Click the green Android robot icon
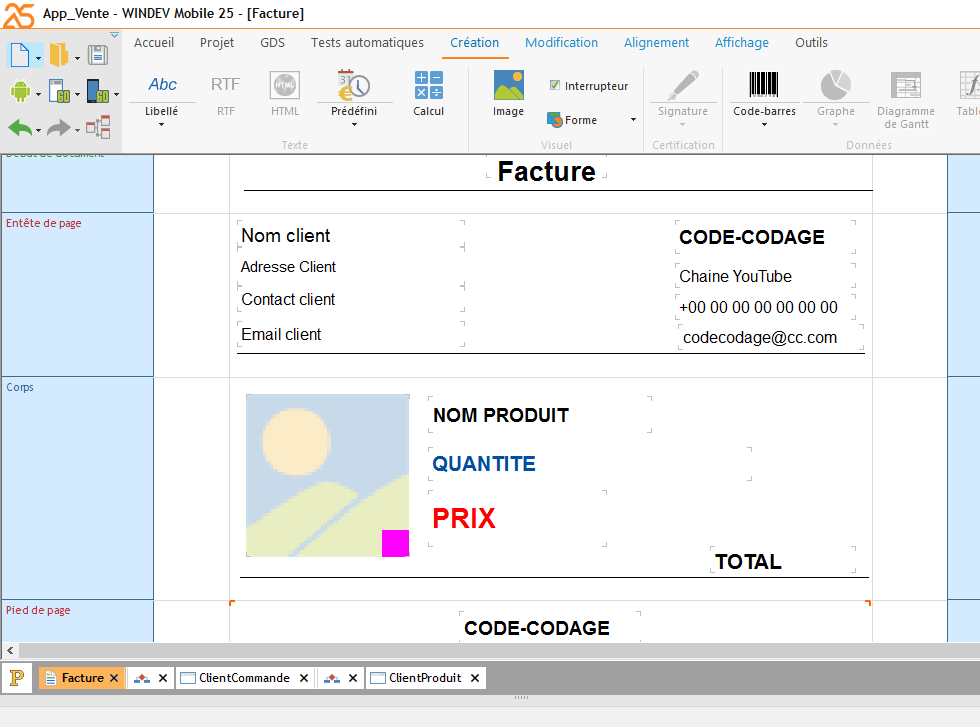 (20, 92)
